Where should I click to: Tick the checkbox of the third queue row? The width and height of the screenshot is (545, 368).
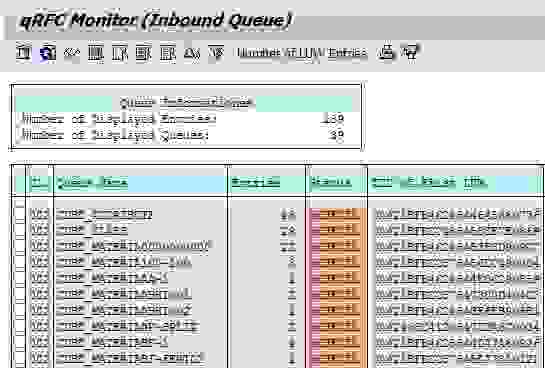click(x=19, y=245)
